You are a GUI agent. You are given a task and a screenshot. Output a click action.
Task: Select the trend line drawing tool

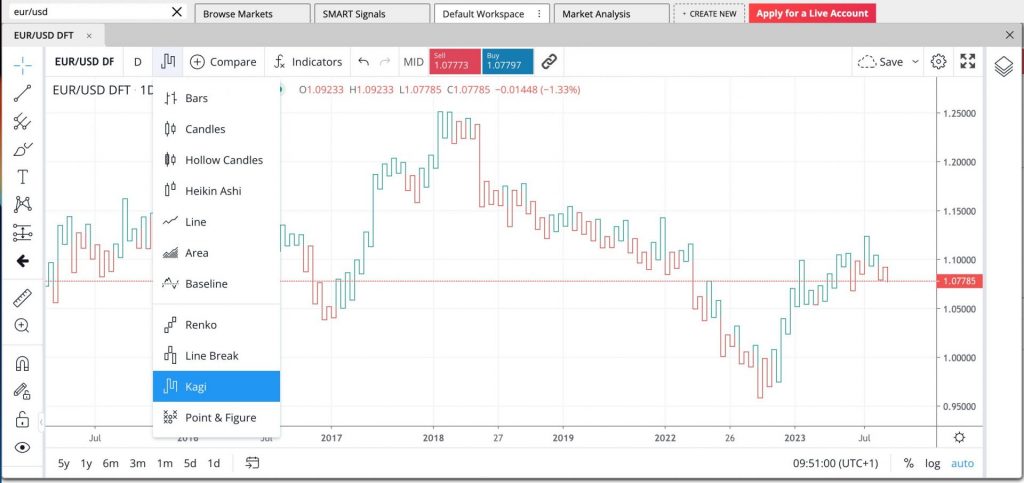tap(23, 93)
